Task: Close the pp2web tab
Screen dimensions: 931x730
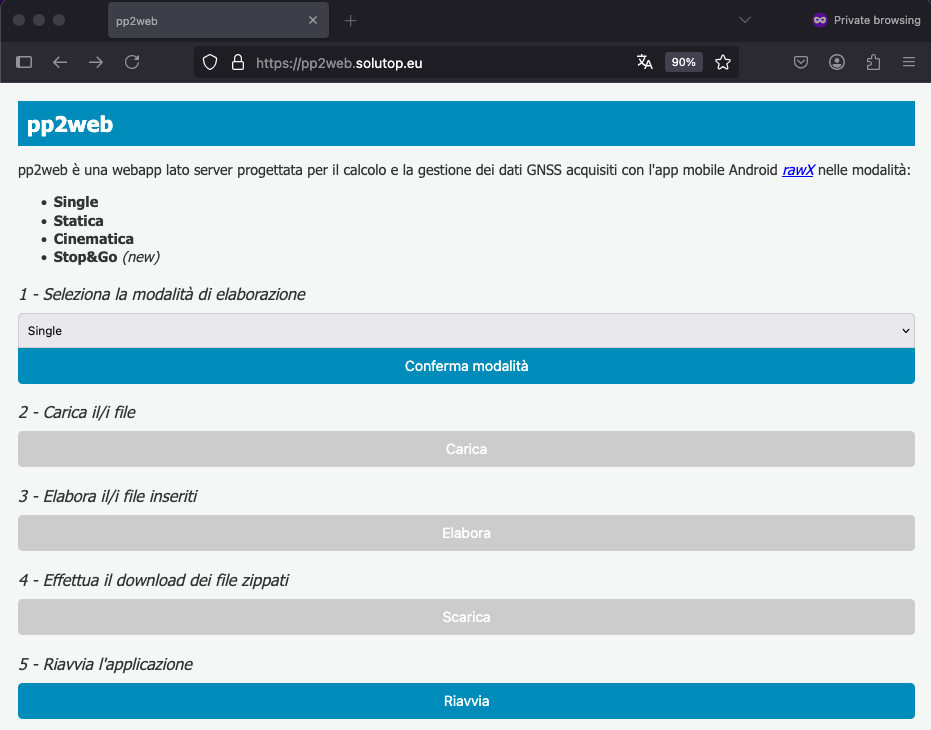Action: click(313, 20)
